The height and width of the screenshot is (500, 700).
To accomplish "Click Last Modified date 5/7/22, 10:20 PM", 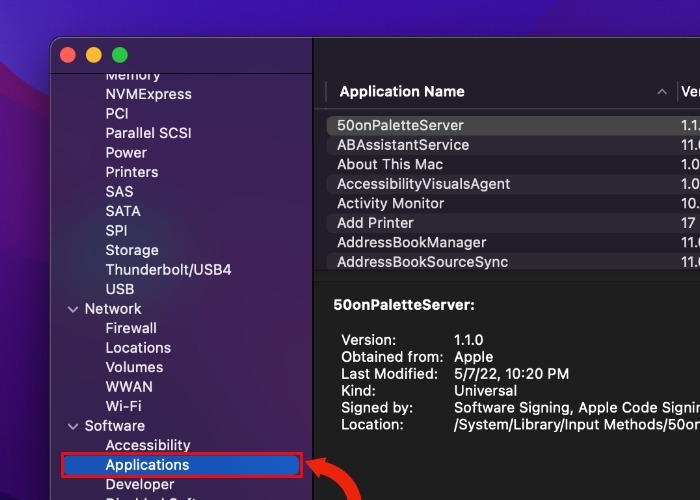I will 511,374.
